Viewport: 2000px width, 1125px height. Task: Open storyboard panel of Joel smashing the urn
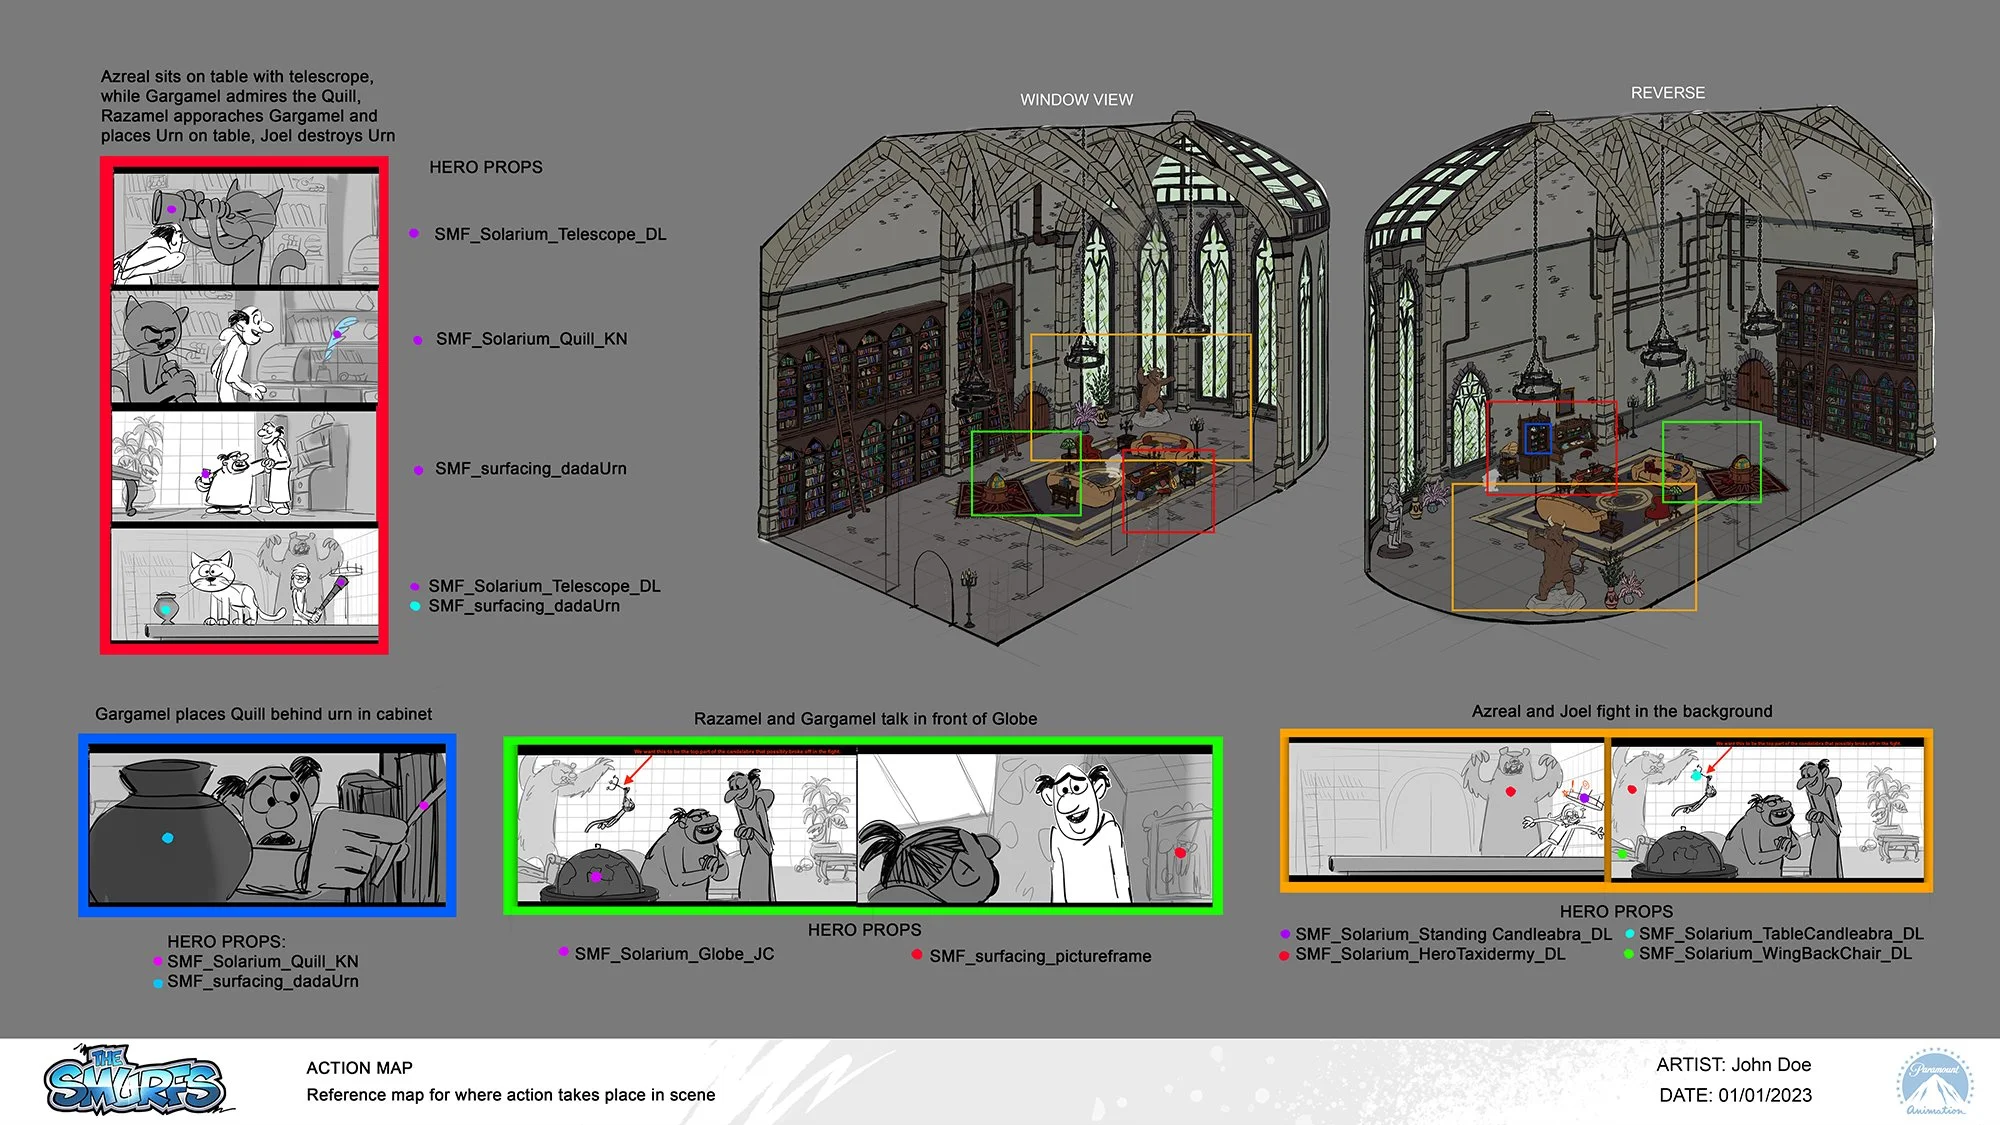pos(245,584)
